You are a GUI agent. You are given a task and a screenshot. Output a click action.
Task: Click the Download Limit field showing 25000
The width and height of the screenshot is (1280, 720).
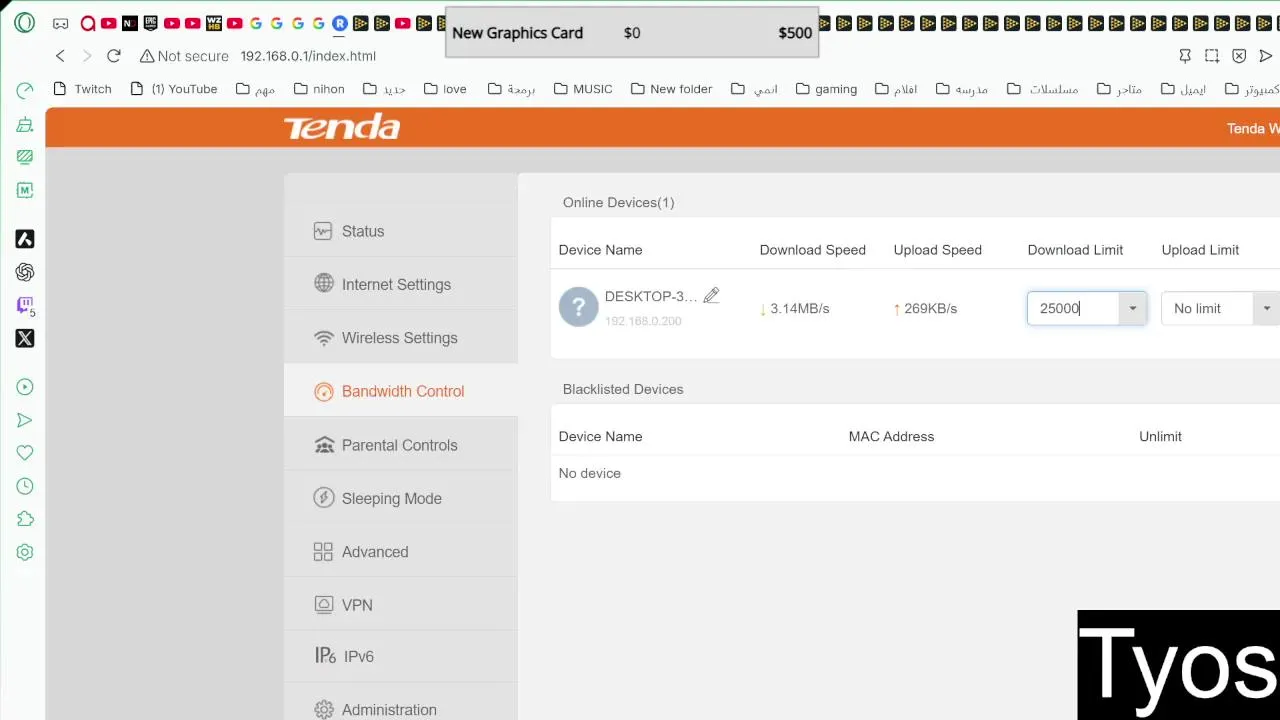click(x=1073, y=308)
